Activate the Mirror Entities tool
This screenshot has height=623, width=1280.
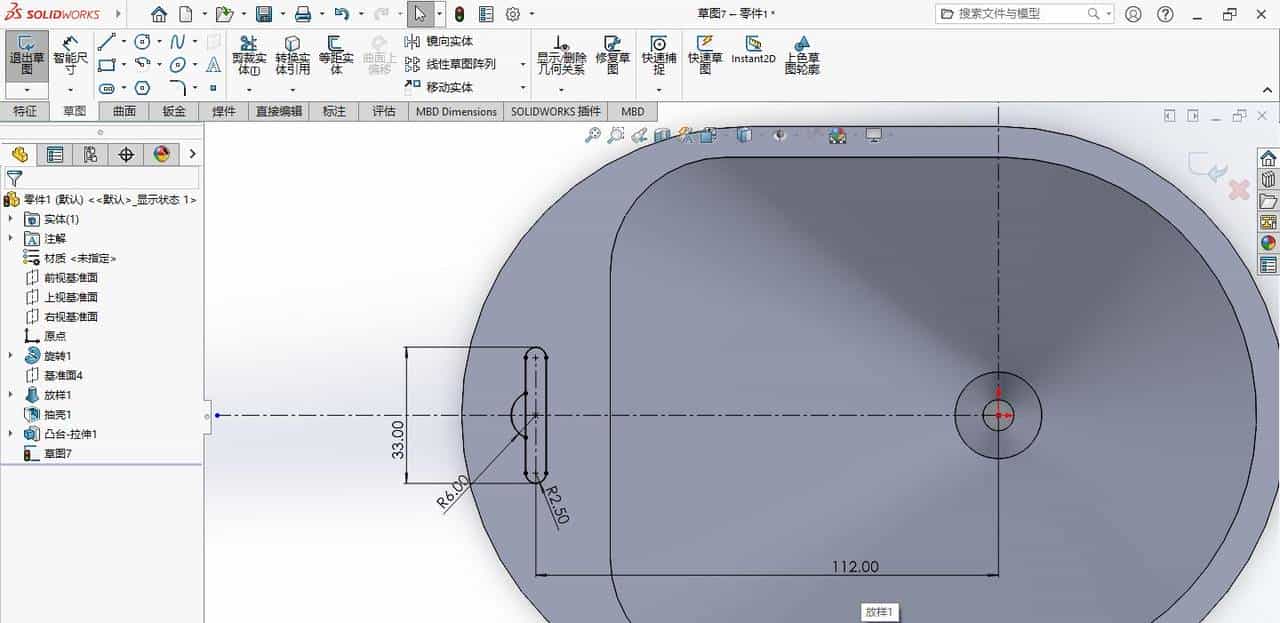(440, 41)
